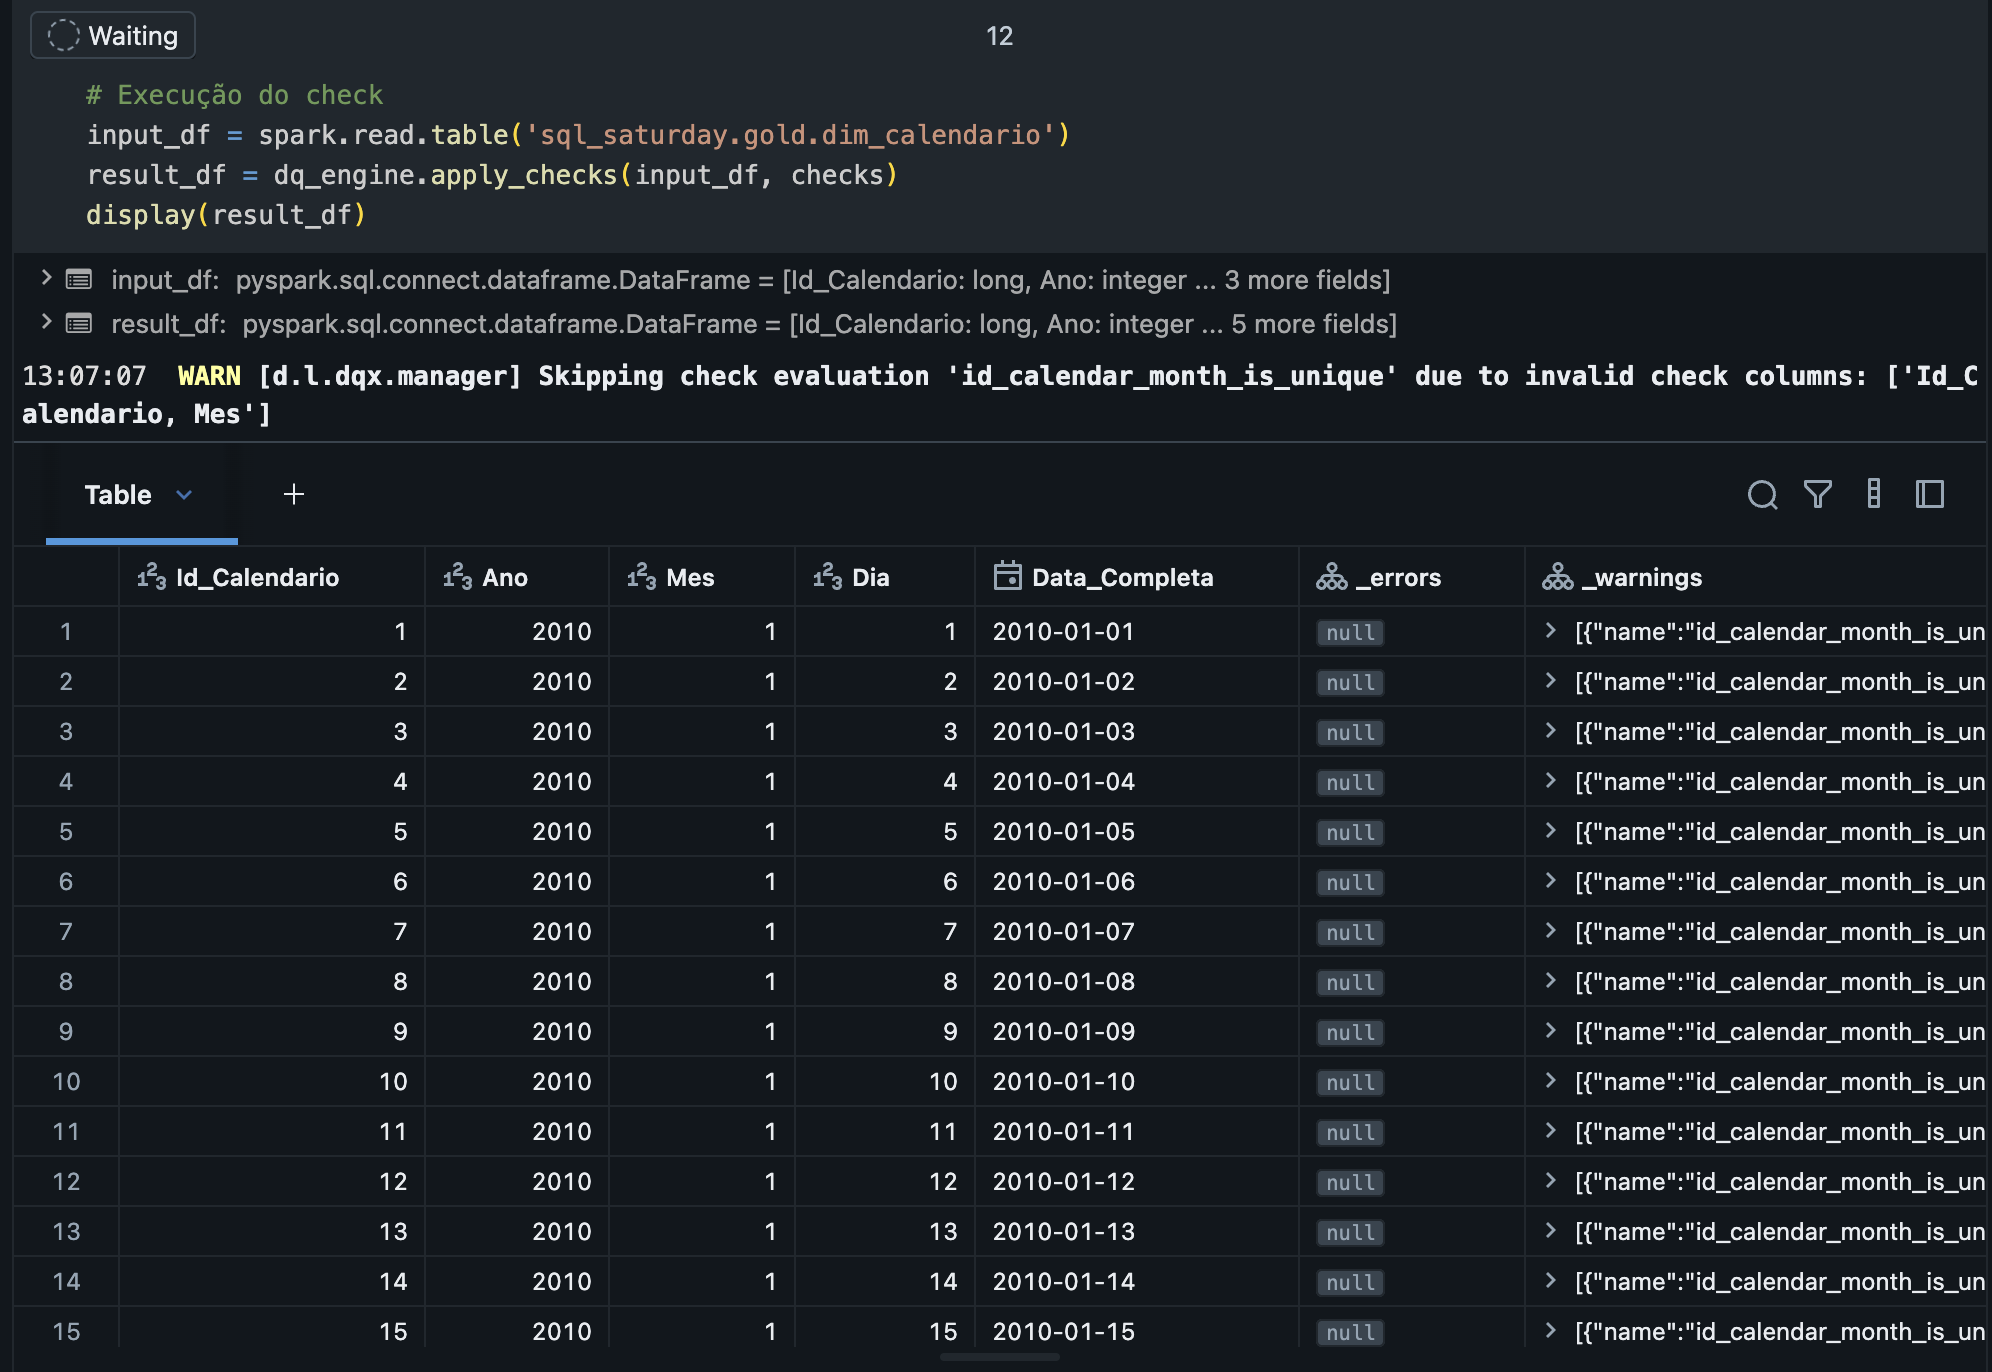Image resolution: width=1992 pixels, height=1372 pixels.
Task: Sort by the Id_Calendario column header
Action: 257,577
